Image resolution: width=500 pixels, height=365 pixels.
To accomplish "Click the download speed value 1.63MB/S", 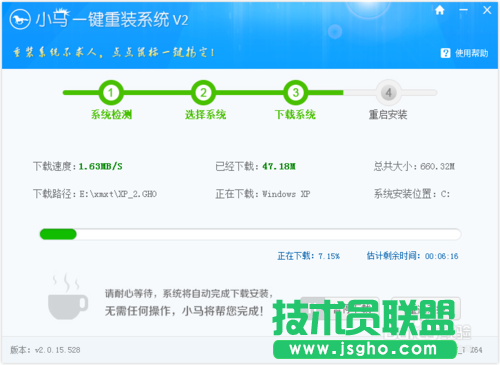I will pyautogui.click(x=101, y=166).
